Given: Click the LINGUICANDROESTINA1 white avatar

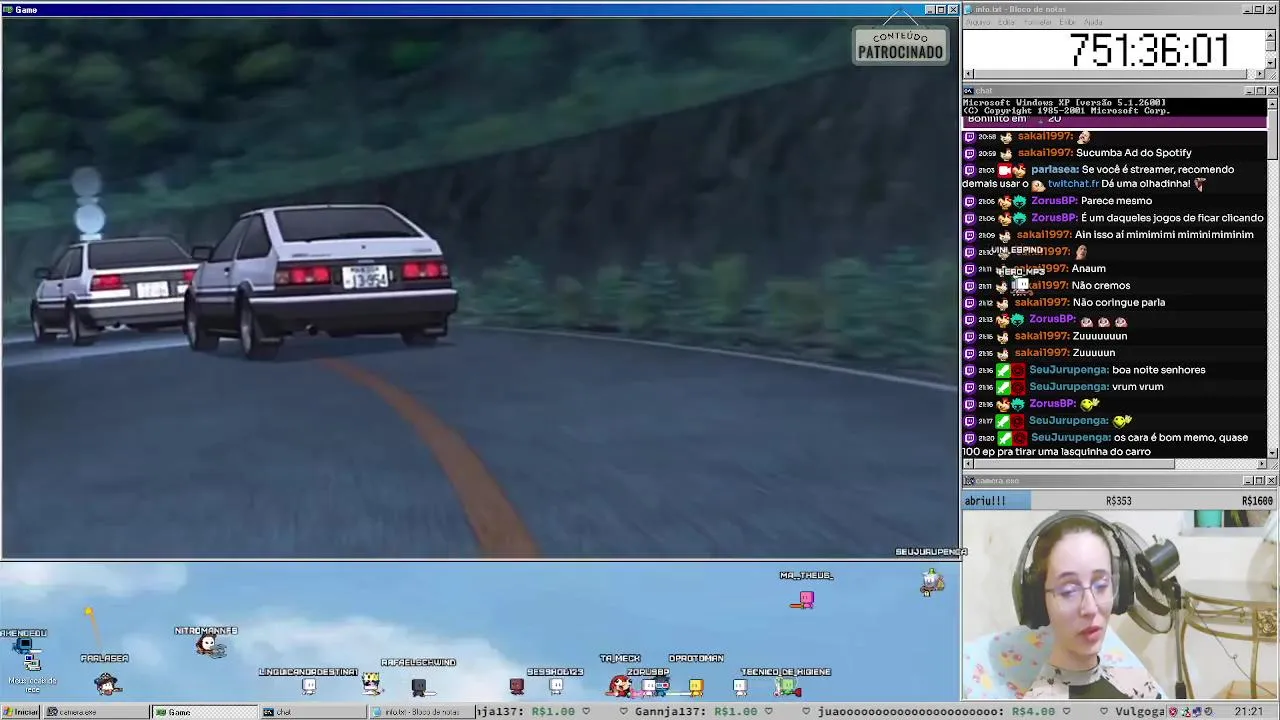Looking at the screenshot, I should tap(309, 686).
